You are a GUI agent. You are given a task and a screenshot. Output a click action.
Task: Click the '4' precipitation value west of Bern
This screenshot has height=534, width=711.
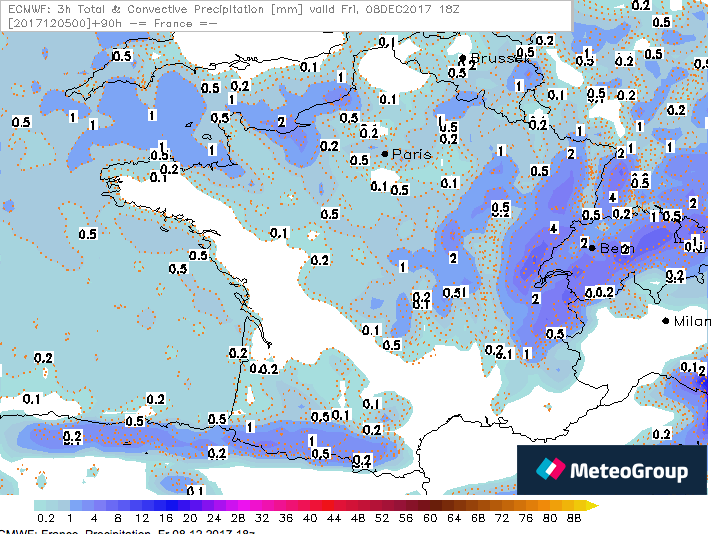click(x=553, y=228)
